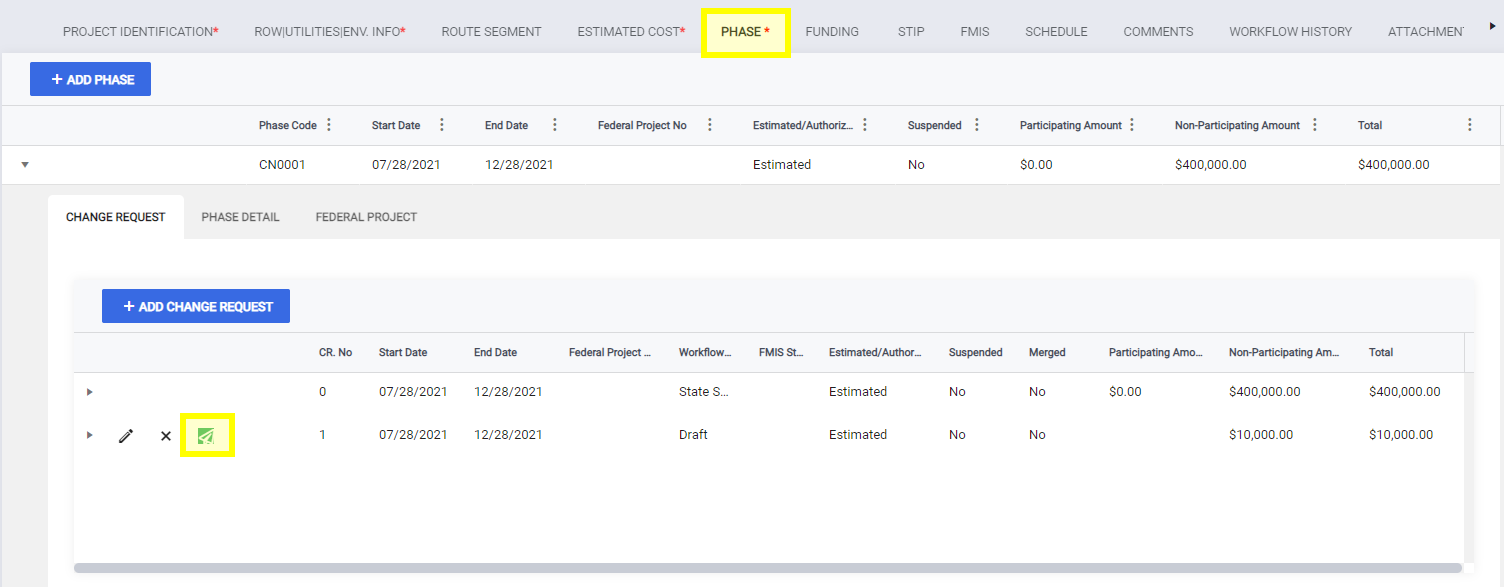Click Merged column header
Viewport: 1504px width, 587px height.
click(1047, 353)
